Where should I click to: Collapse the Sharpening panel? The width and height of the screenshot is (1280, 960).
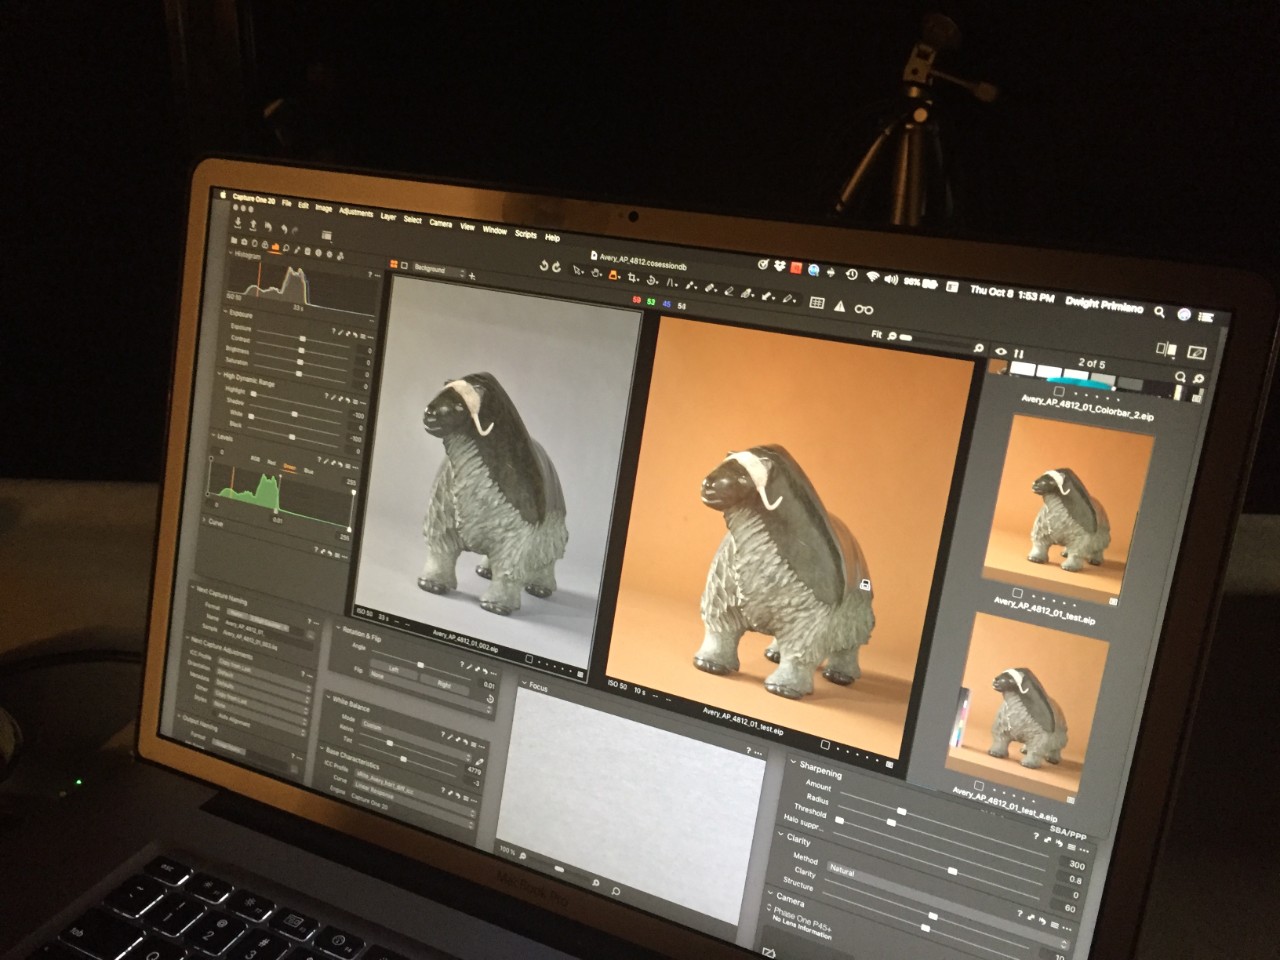pos(793,762)
